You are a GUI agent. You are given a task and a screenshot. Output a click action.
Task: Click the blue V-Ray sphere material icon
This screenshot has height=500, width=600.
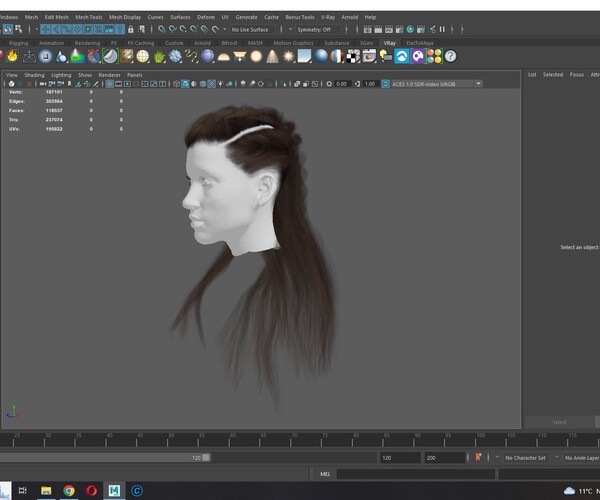(x=321, y=56)
